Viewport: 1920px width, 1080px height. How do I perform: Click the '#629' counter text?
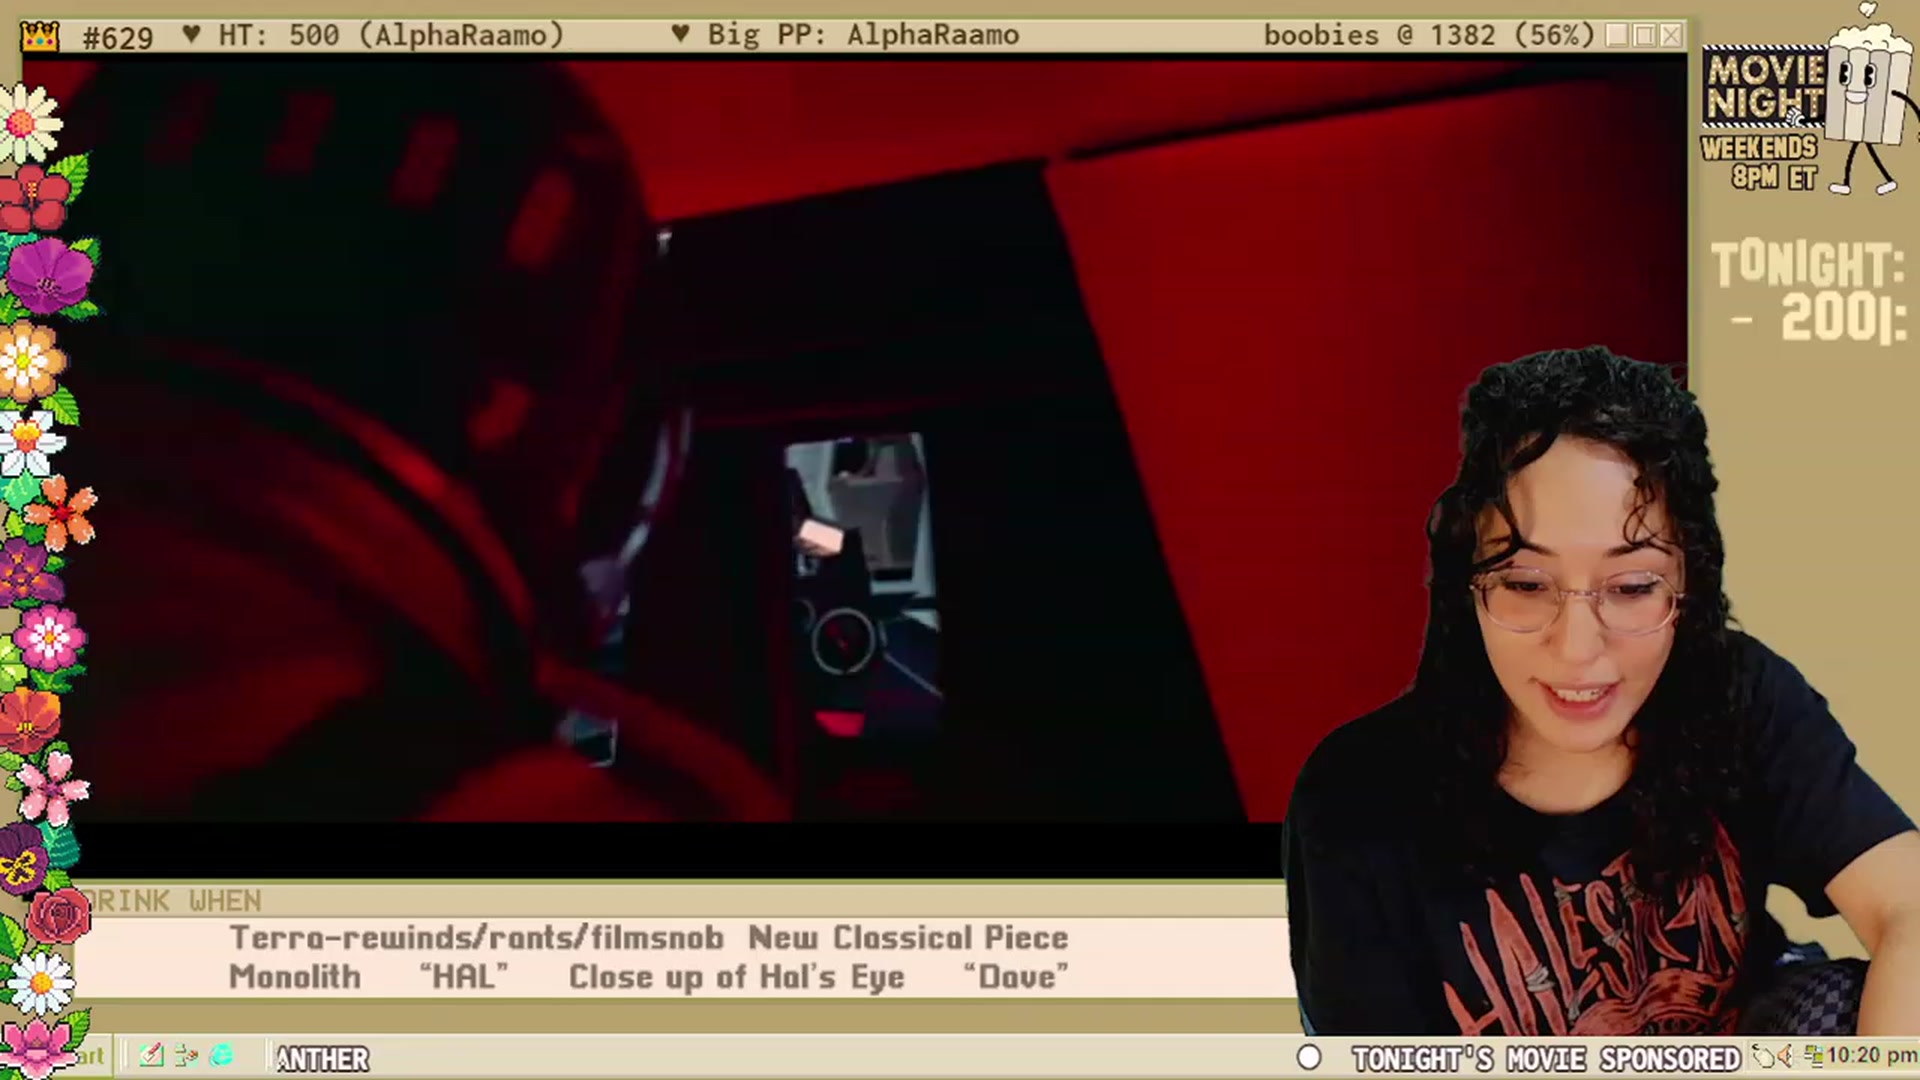click(118, 37)
